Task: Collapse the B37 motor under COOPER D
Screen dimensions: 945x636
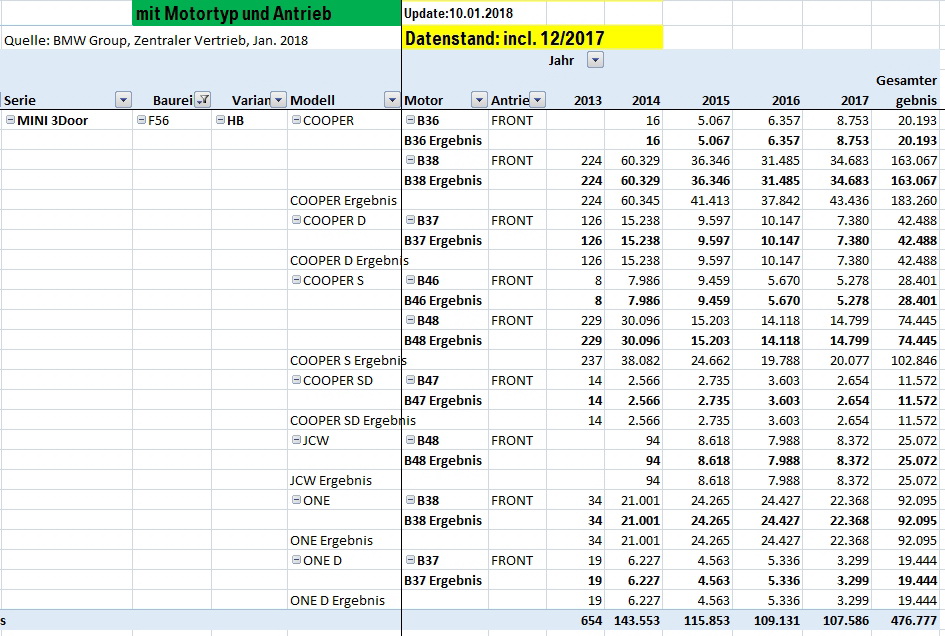Action: click(410, 220)
